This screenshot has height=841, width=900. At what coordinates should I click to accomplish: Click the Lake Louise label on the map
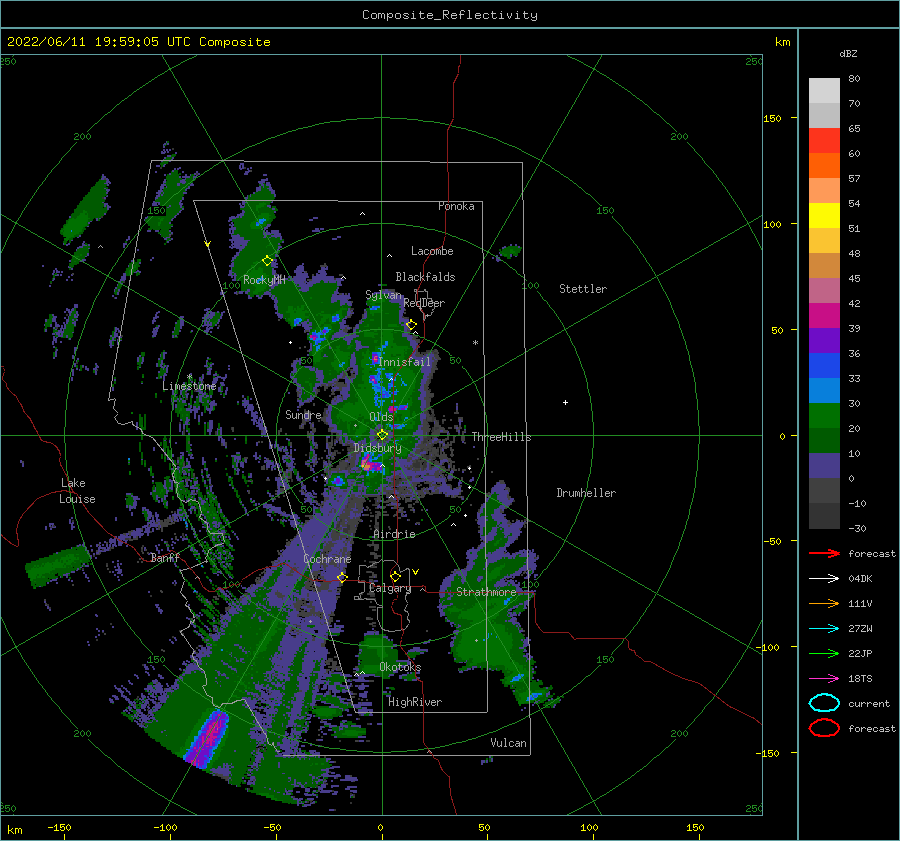(x=77, y=491)
